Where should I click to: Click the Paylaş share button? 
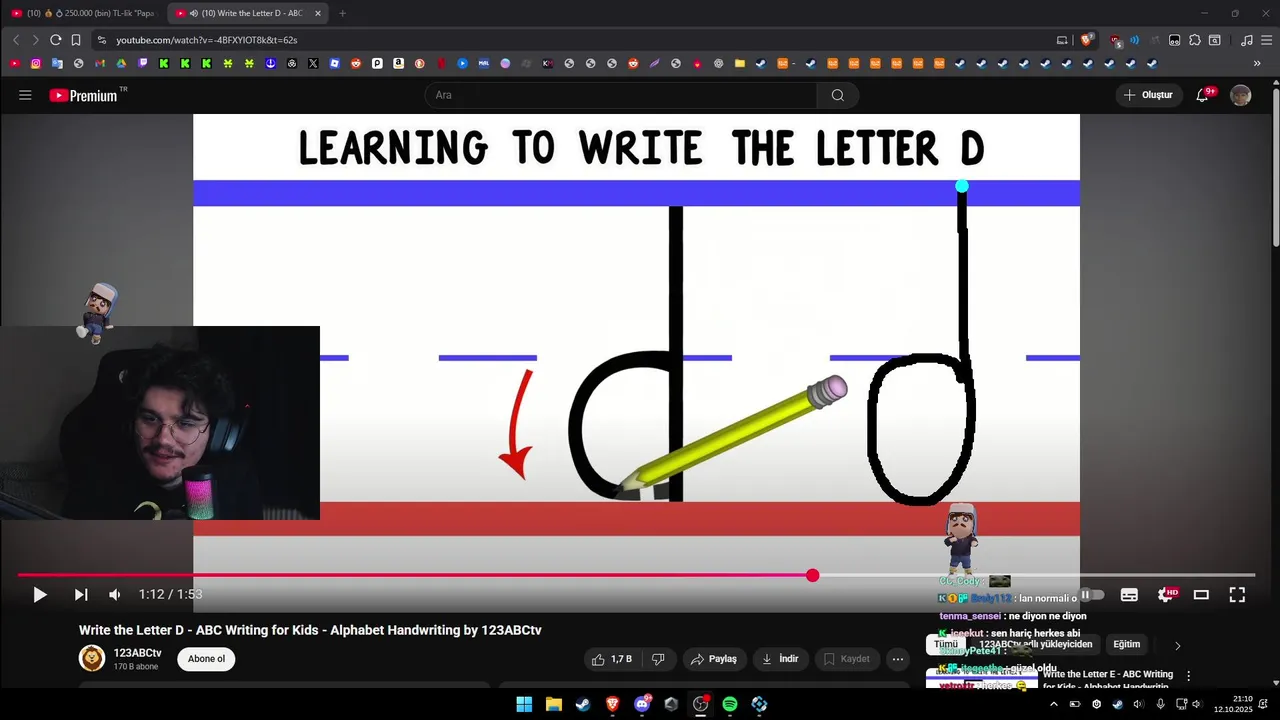coord(715,659)
